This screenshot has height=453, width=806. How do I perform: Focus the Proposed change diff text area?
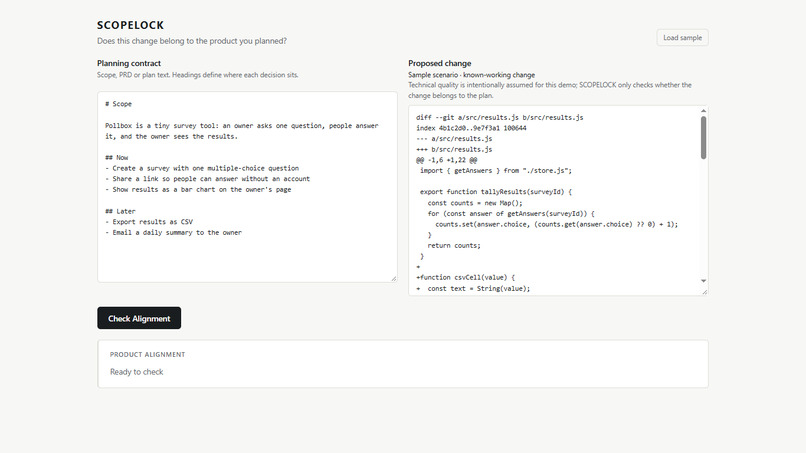point(558,201)
